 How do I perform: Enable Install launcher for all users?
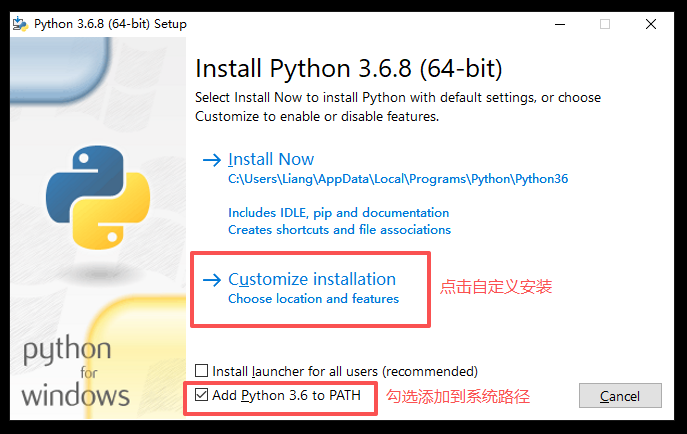[203, 372]
